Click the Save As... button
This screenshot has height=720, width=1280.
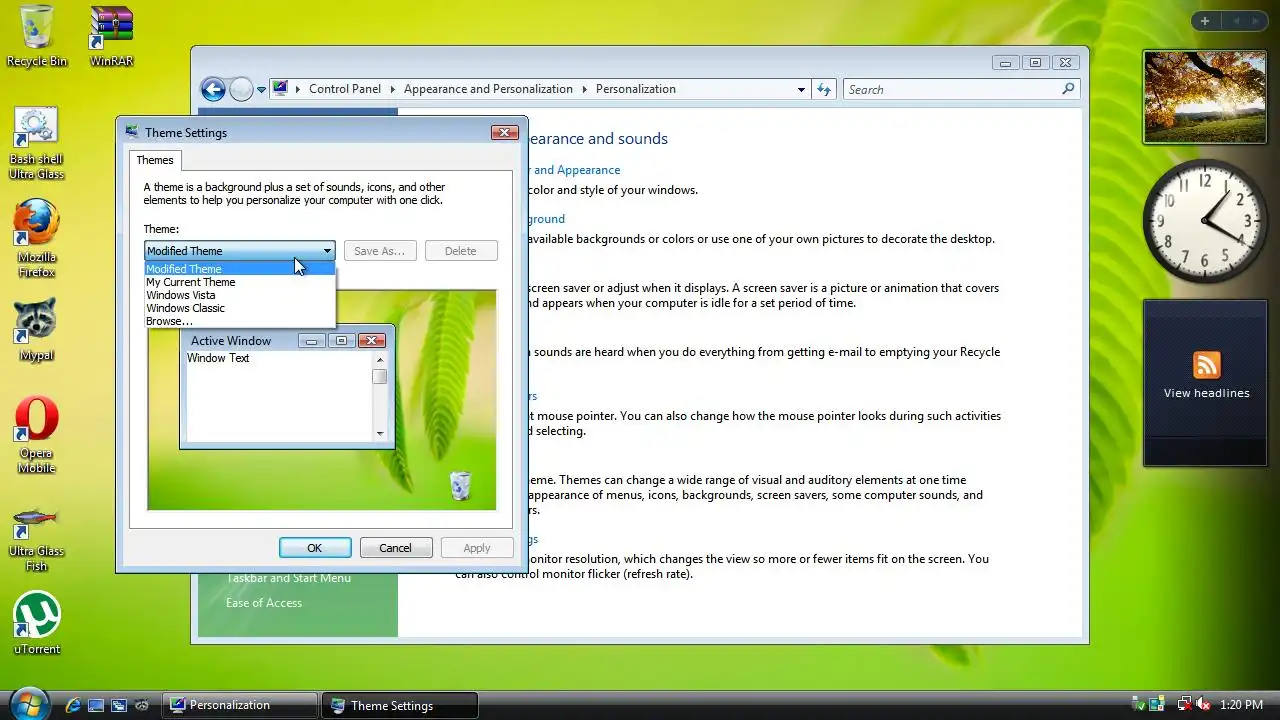(x=380, y=251)
